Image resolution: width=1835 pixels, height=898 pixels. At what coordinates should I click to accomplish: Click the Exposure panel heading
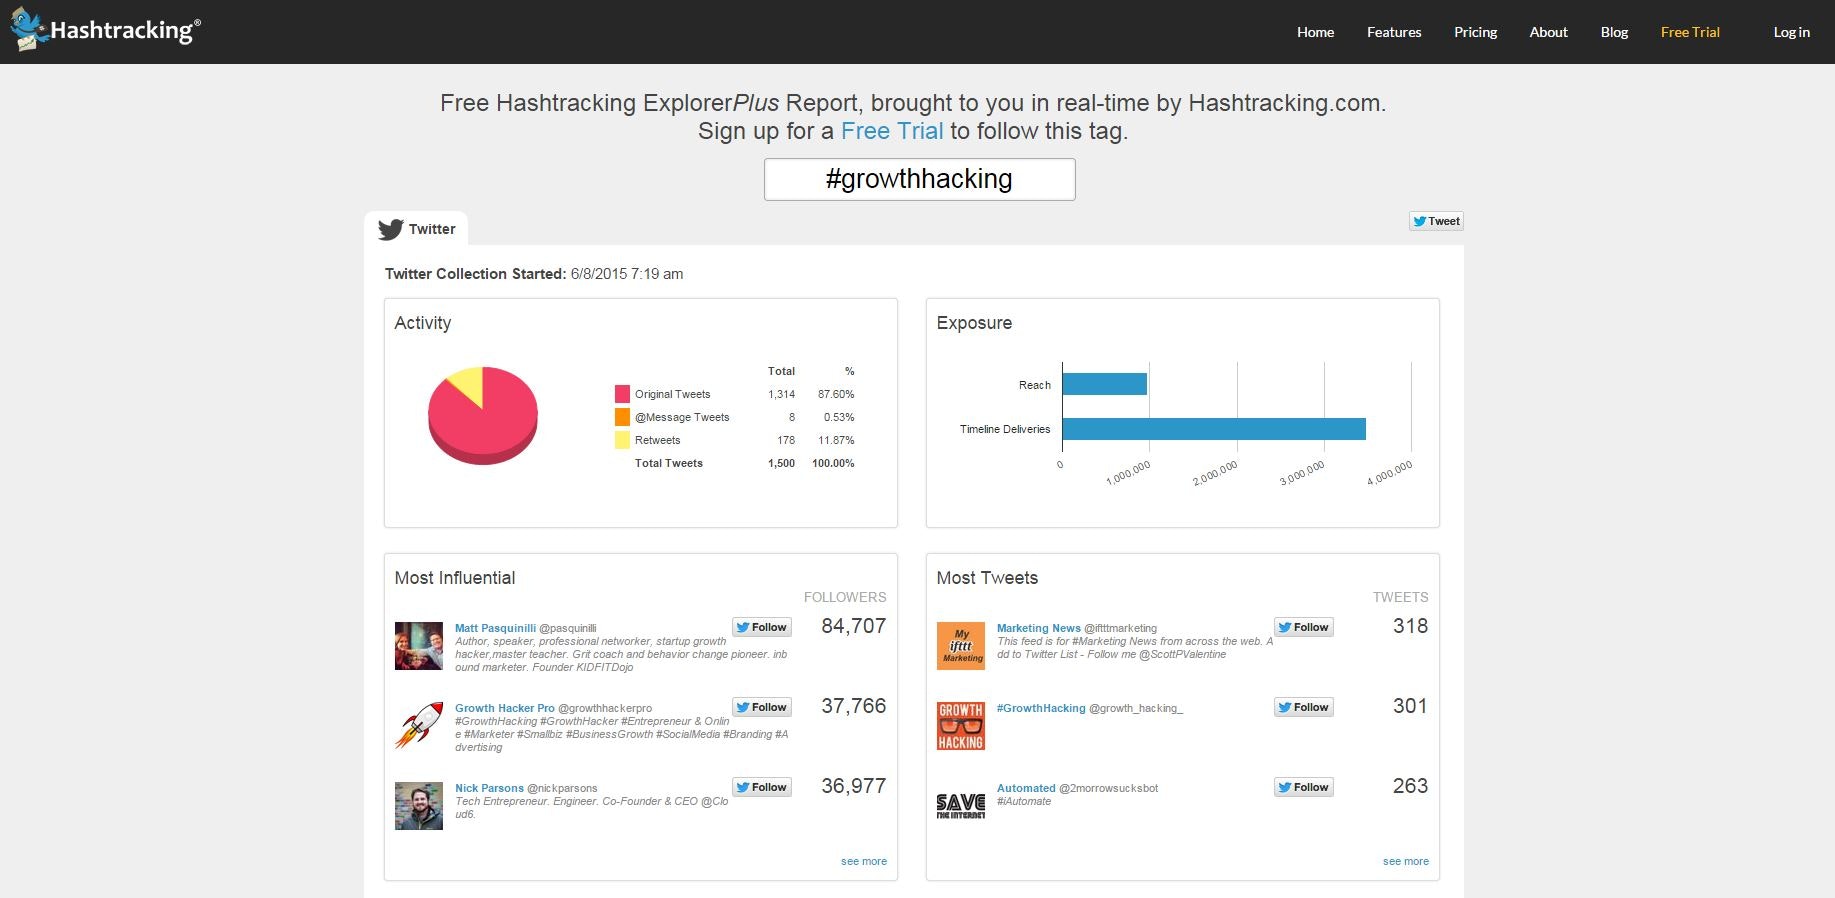[x=974, y=323]
